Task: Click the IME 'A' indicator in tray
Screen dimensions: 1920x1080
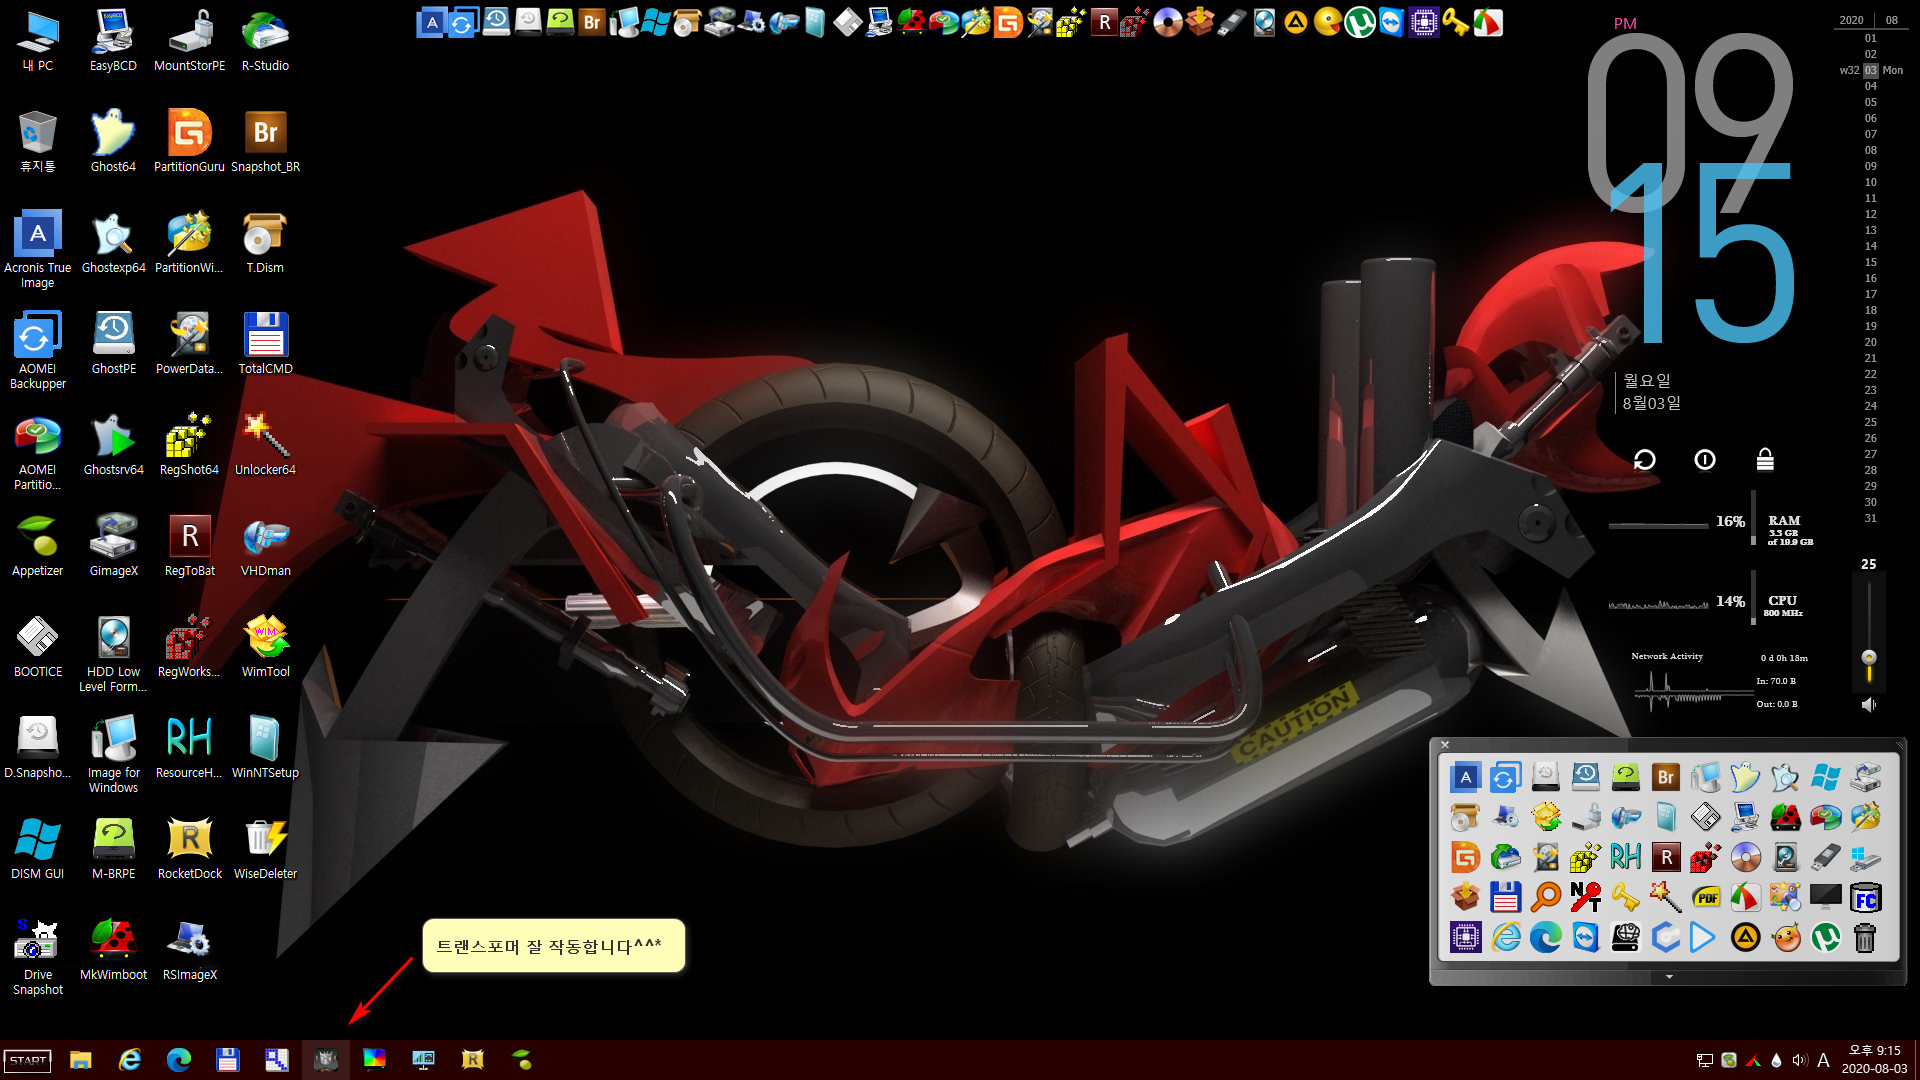Action: [1823, 1060]
